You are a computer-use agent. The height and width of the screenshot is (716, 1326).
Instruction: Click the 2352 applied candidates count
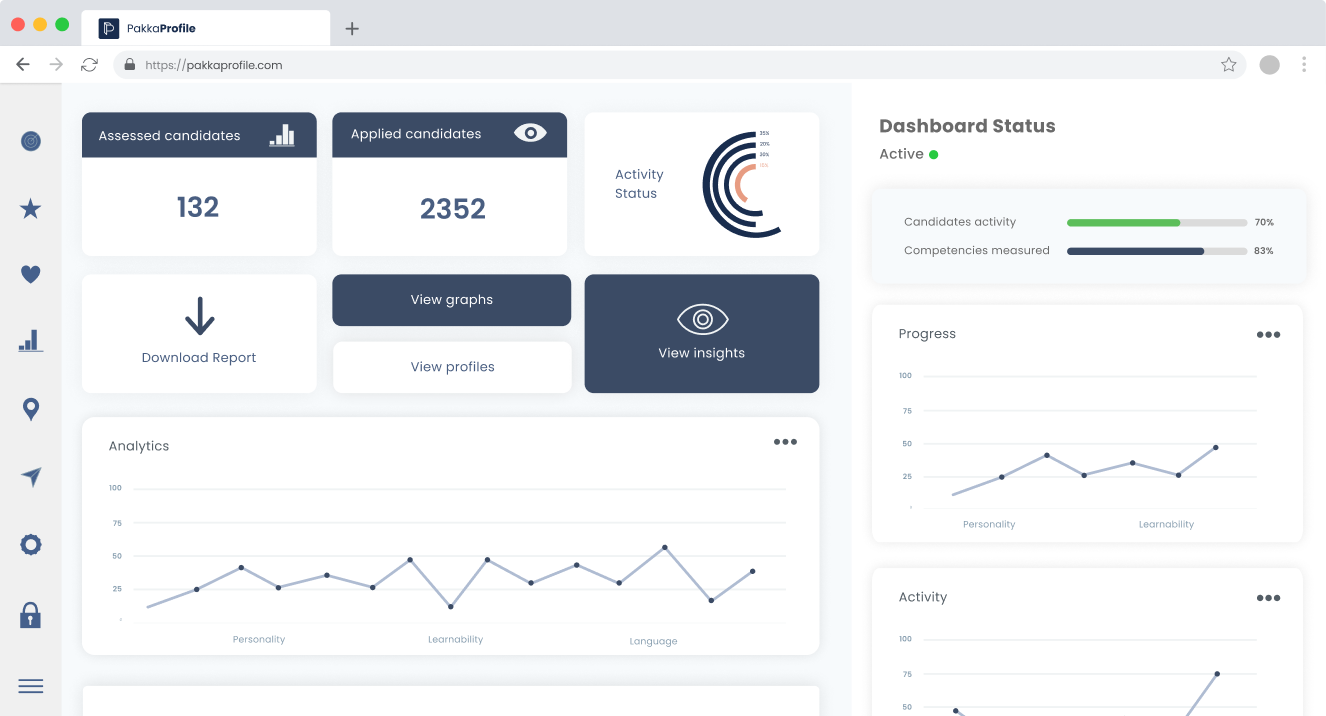[452, 209]
